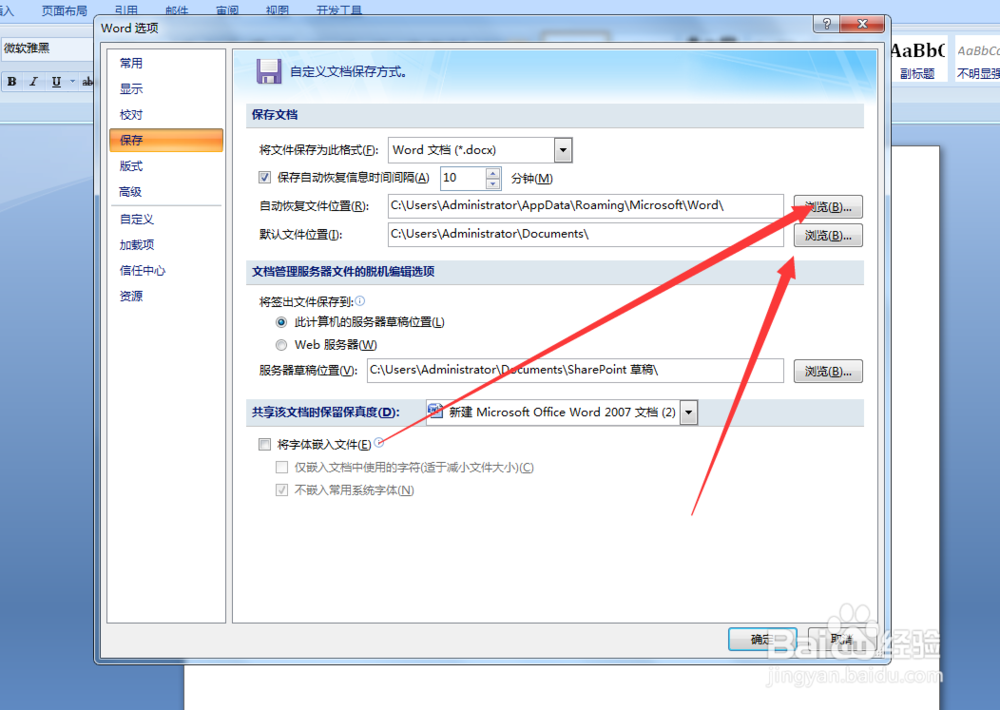Choose the 副标题 style in gallery
This screenshot has height=710, width=1000.
point(917,59)
